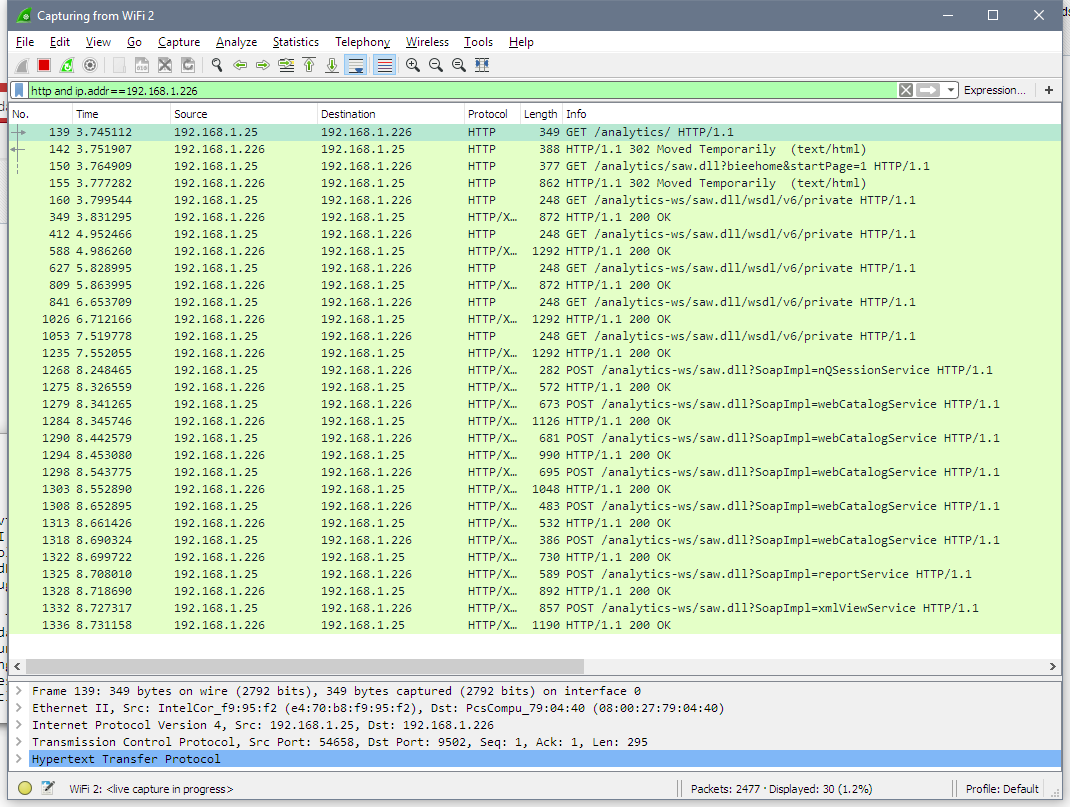Open the display filter bookmark menu

[x=19, y=90]
